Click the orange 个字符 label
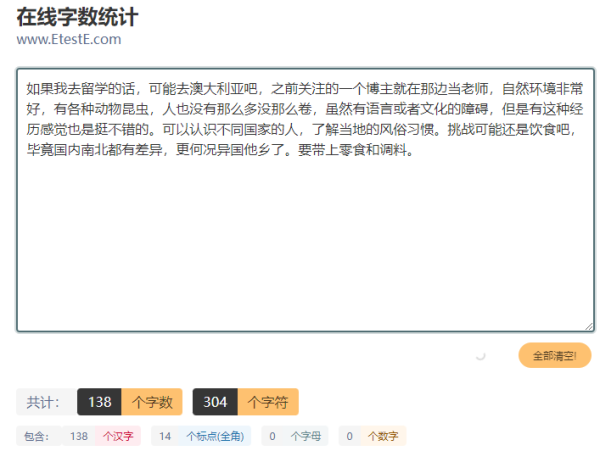Image resolution: width=600 pixels, height=451 pixels. [267, 402]
